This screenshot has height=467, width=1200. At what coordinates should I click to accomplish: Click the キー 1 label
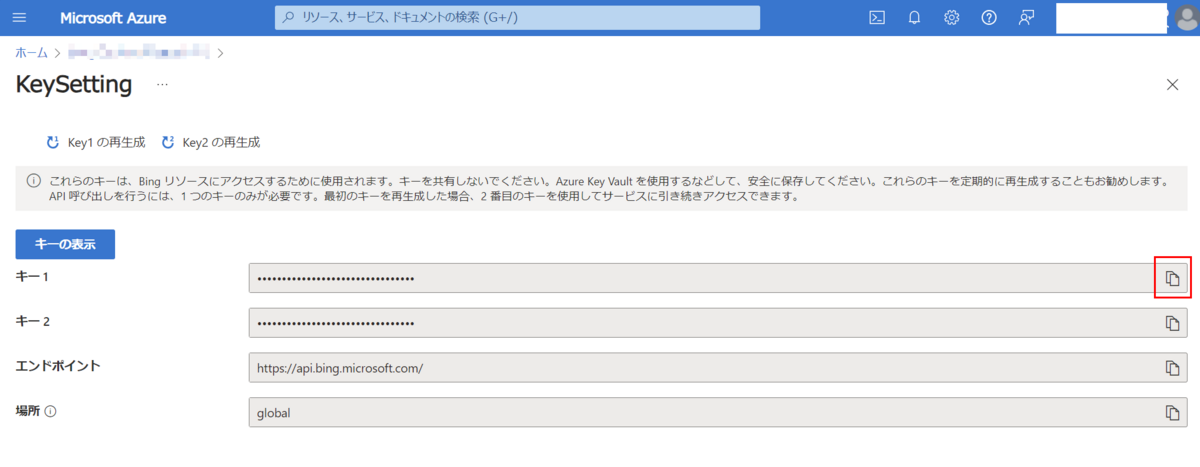coord(33,275)
